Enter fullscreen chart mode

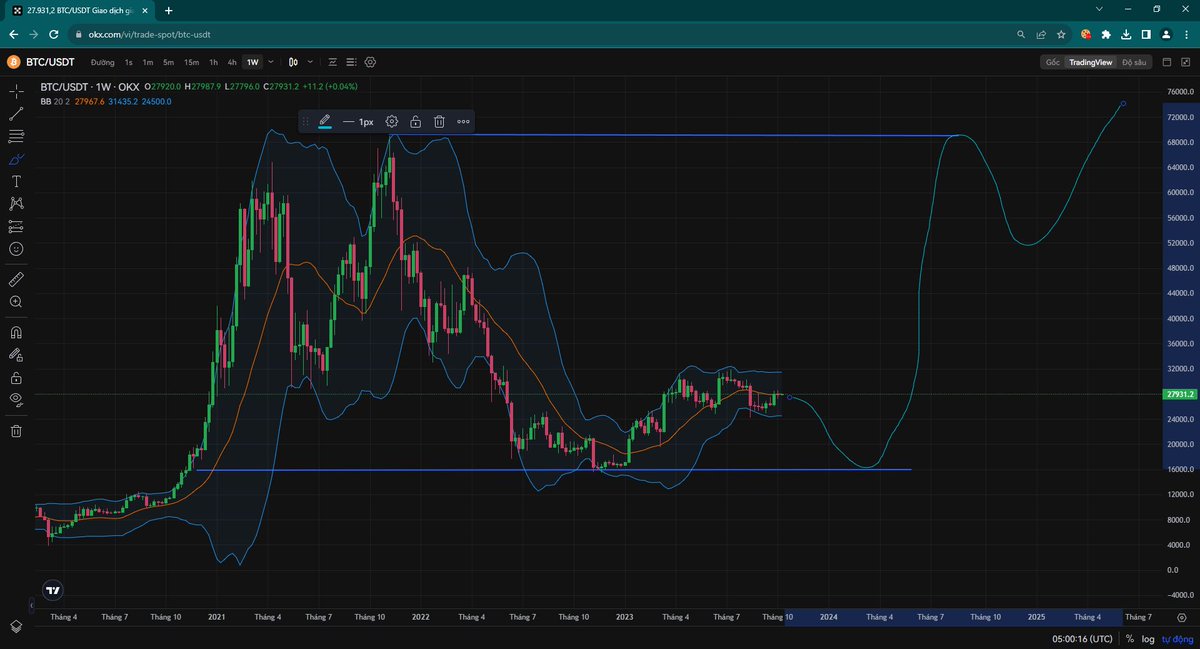[1185, 62]
